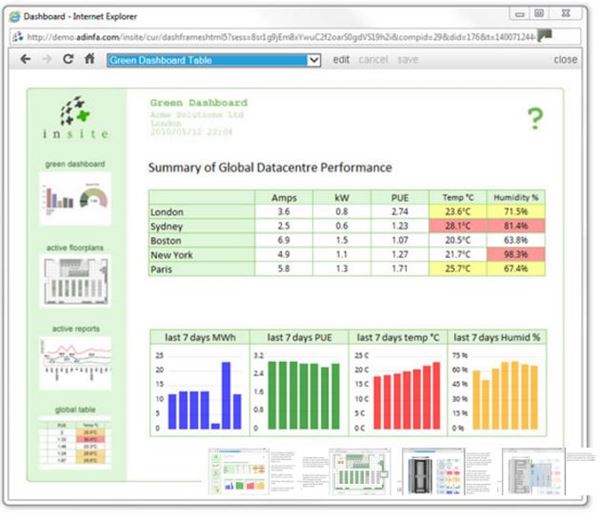Go to home using house icon
This screenshot has height=521, width=600.
89,60
